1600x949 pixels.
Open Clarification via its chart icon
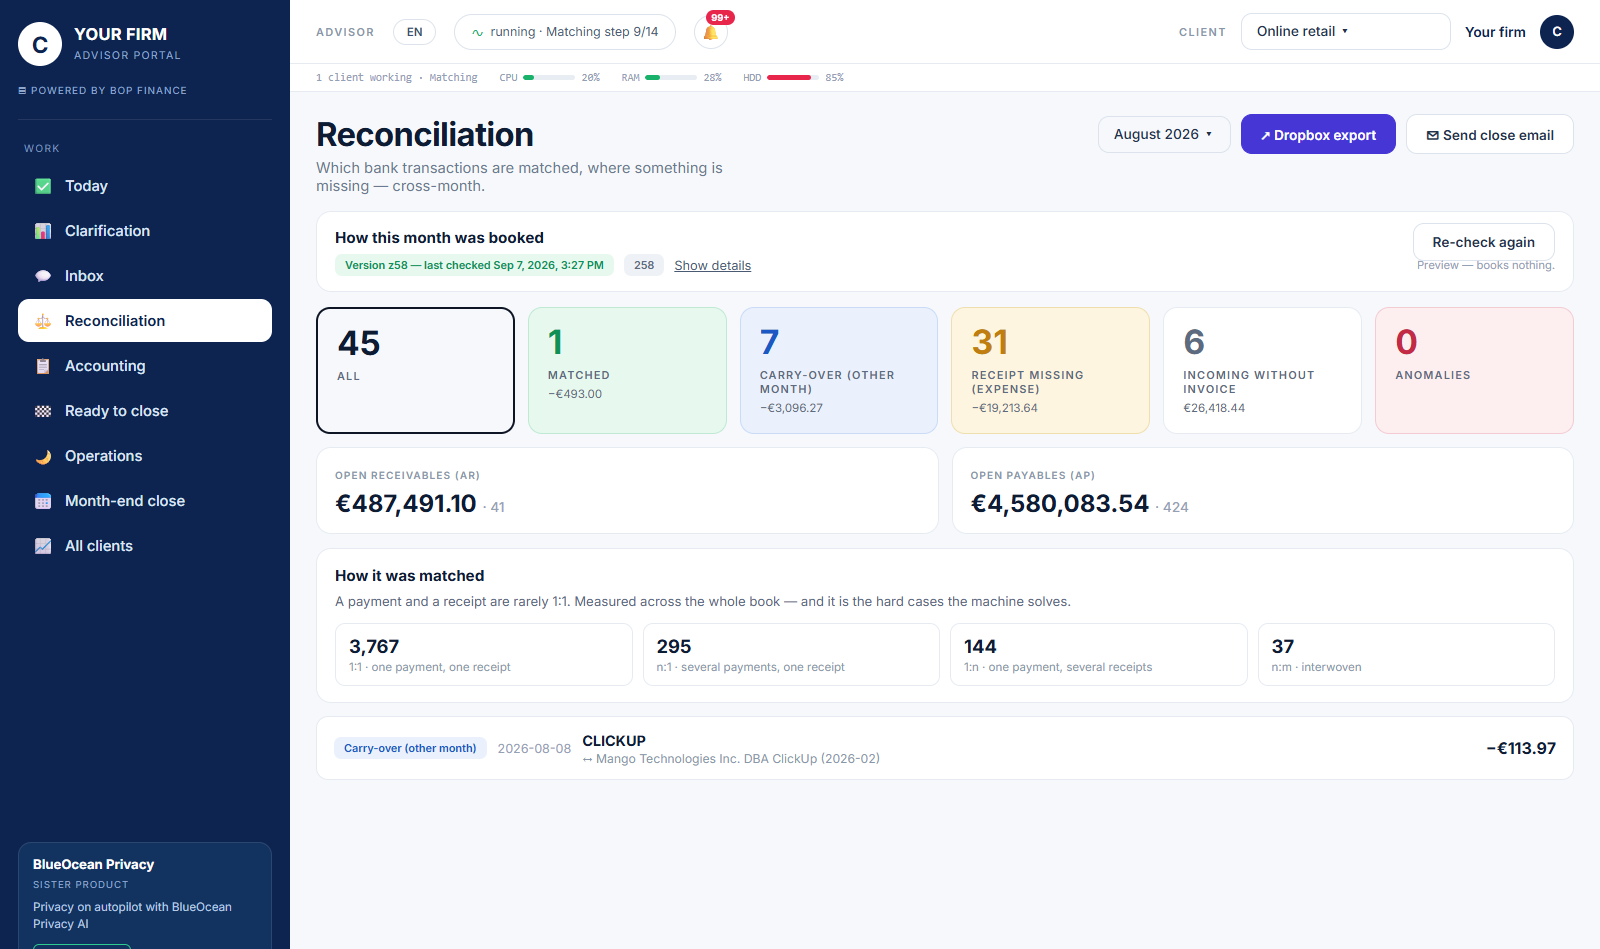(43, 231)
